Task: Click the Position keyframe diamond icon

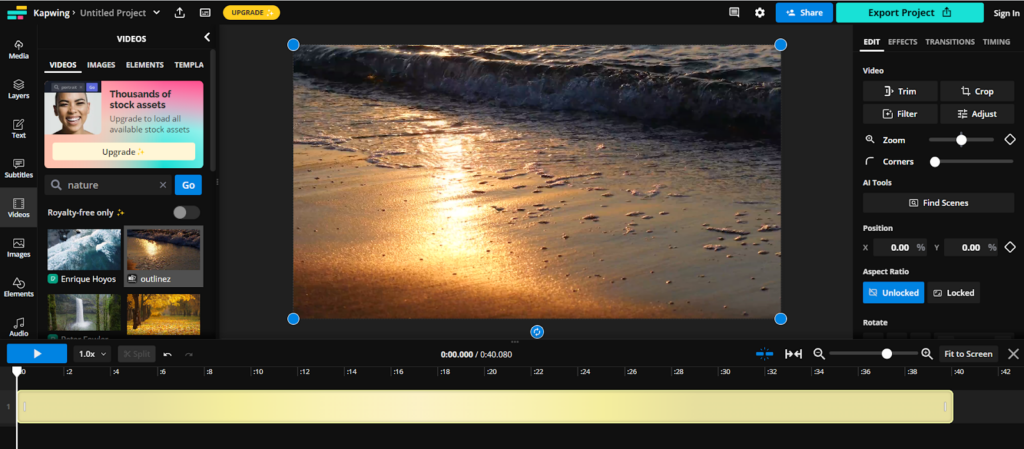Action: coord(1010,247)
